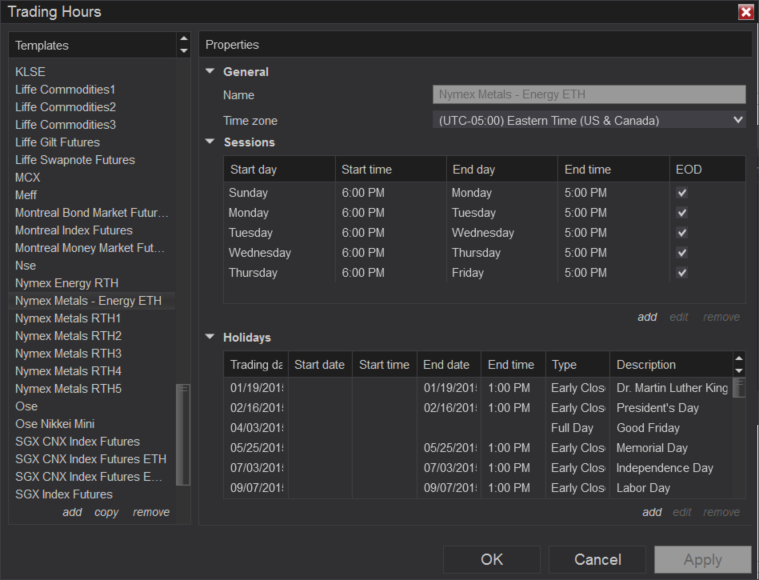Select SGX CNX Index Futures ETH template
The width and height of the screenshot is (759, 580).
pos(92,459)
